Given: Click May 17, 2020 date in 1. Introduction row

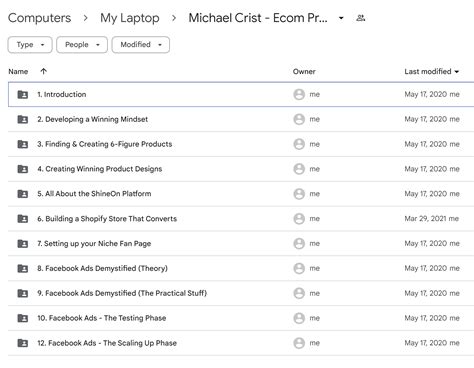Looking at the screenshot, I should (x=426, y=94).
